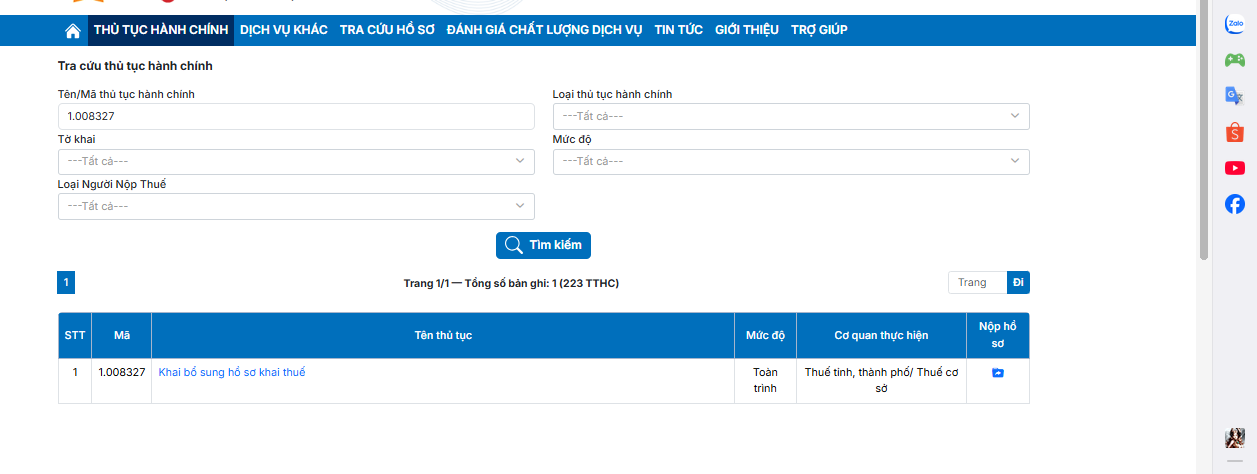Expand the Tờ khai dropdown
This screenshot has width=1257, height=474.
[x=296, y=161]
